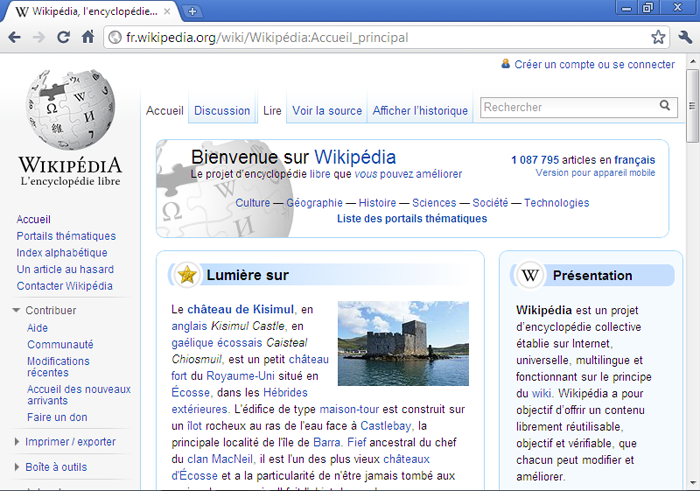Close the Wikipédia browser tab
This screenshot has width=700, height=491.
point(167,12)
